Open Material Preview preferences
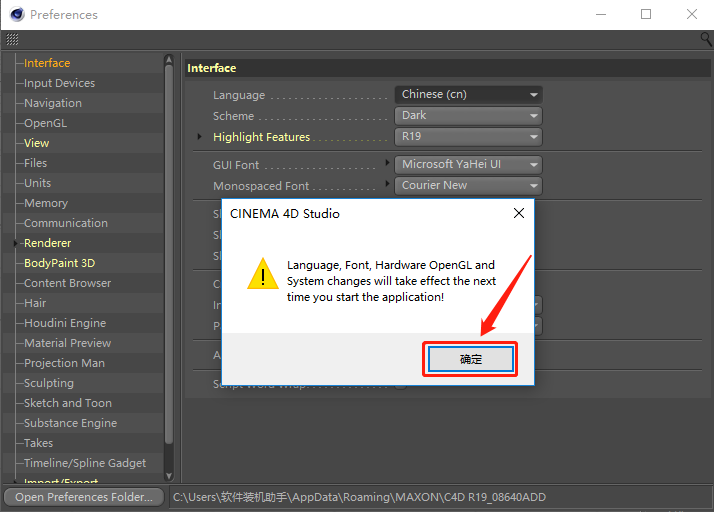714x512 pixels. click(67, 343)
